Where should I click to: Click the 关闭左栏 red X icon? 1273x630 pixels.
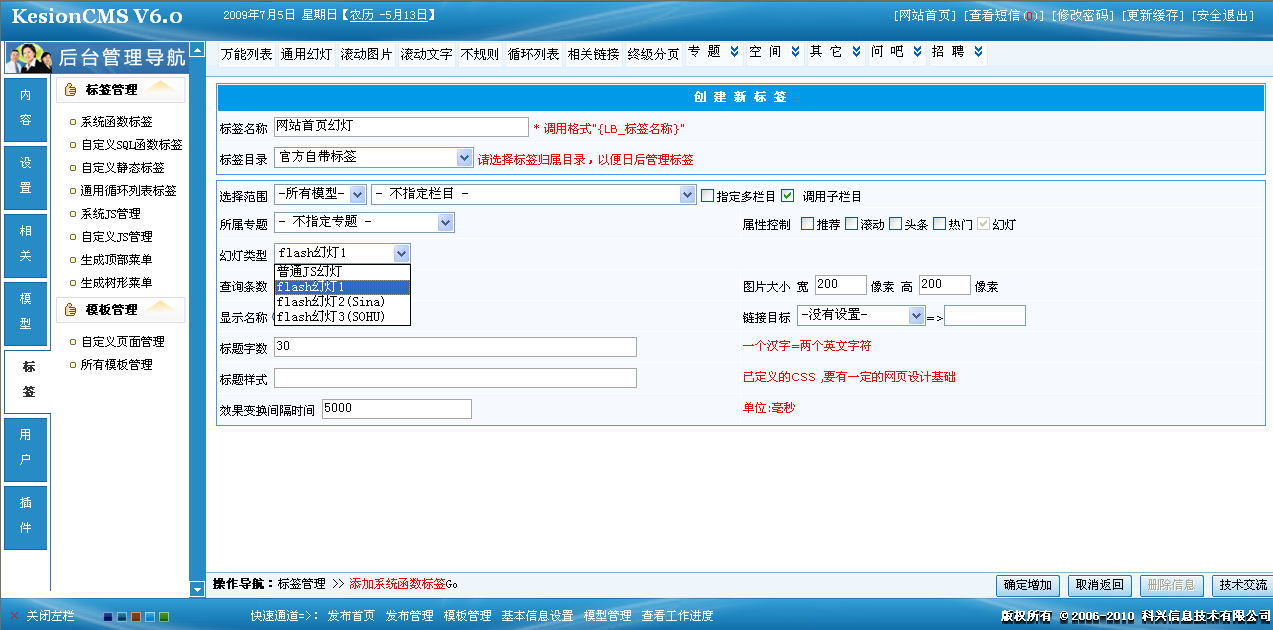point(14,616)
